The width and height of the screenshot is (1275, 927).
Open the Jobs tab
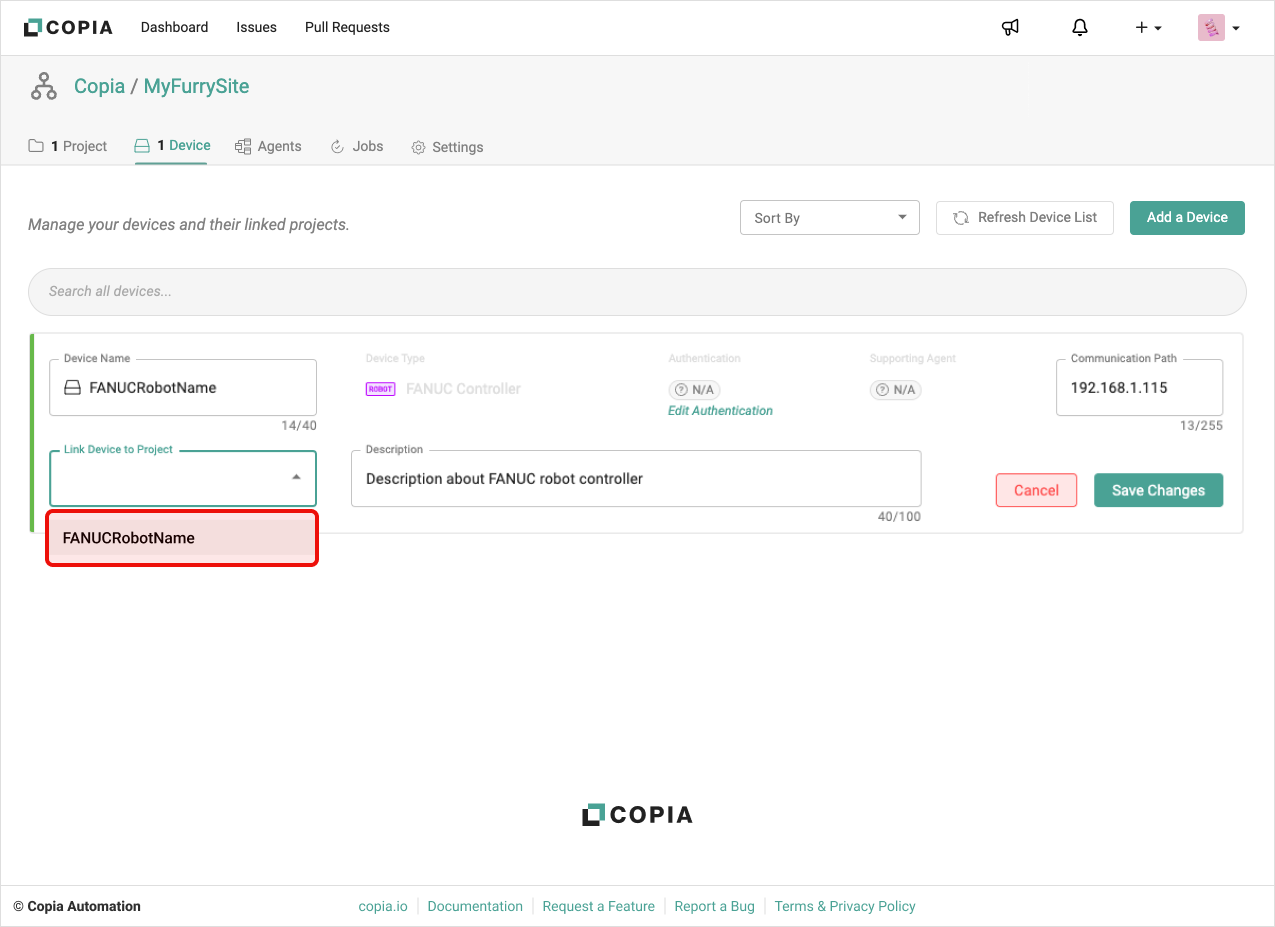[x=357, y=147]
